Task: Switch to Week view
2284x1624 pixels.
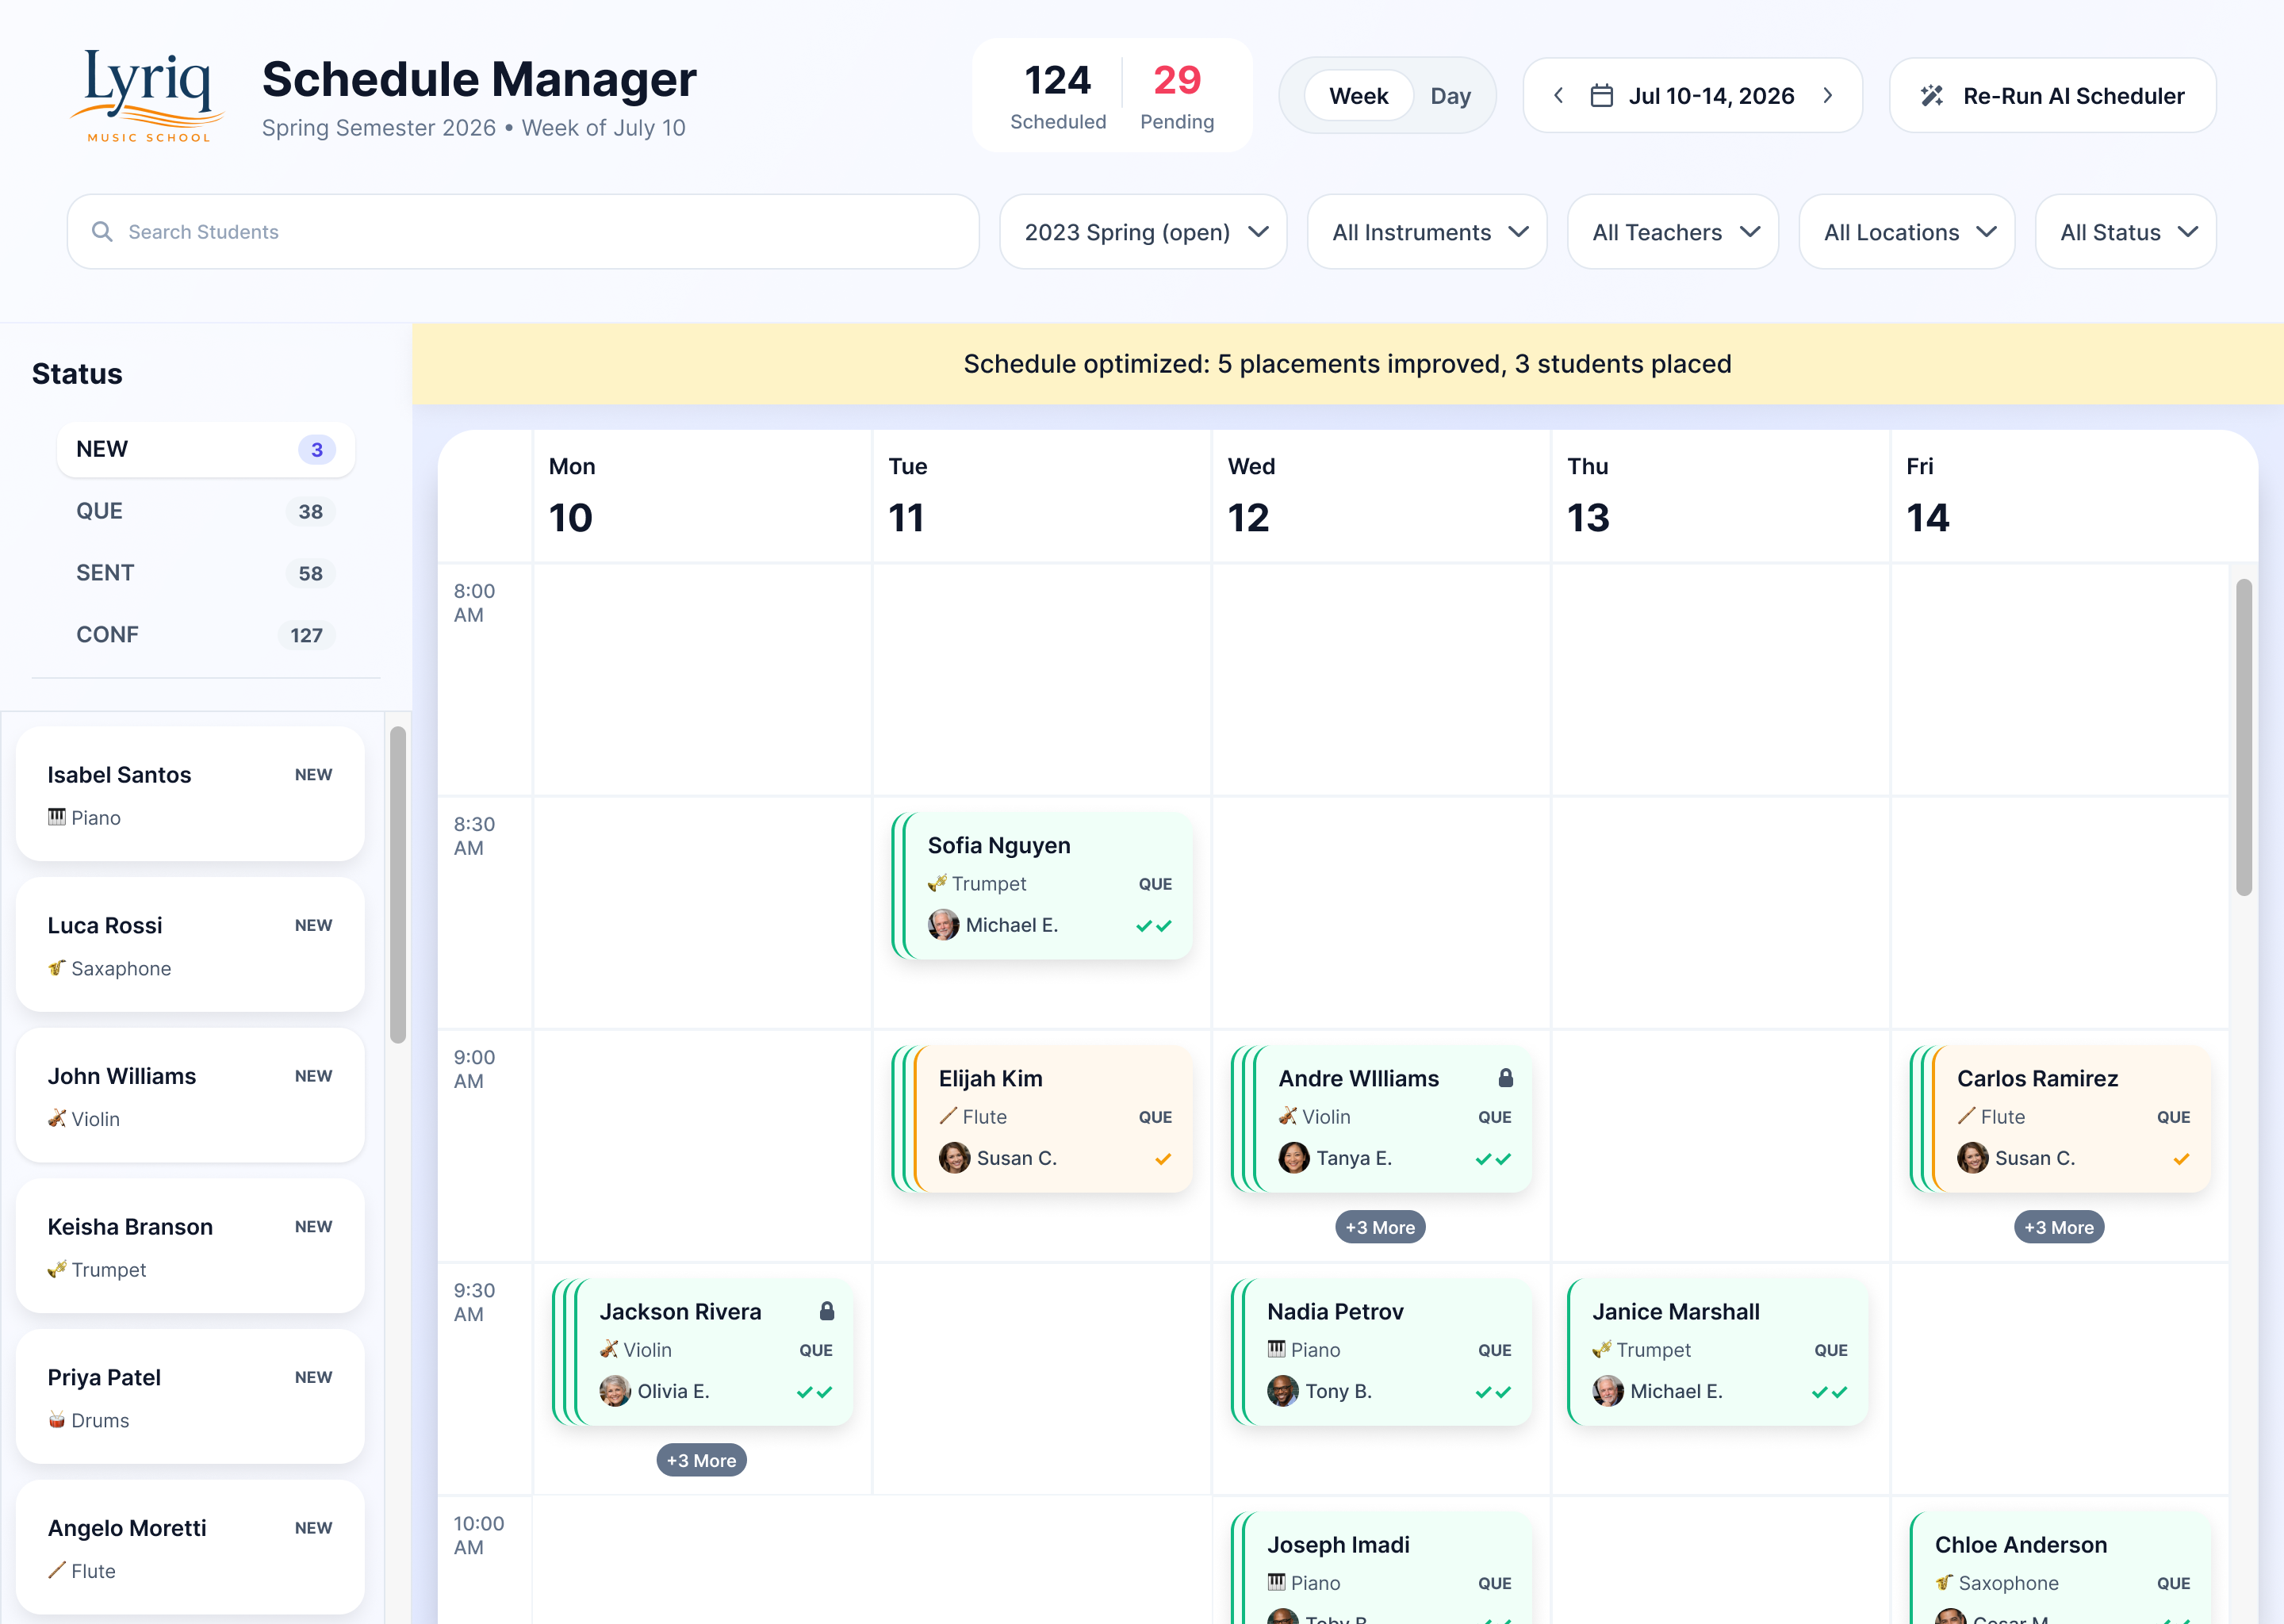Action: click(x=1358, y=96)
